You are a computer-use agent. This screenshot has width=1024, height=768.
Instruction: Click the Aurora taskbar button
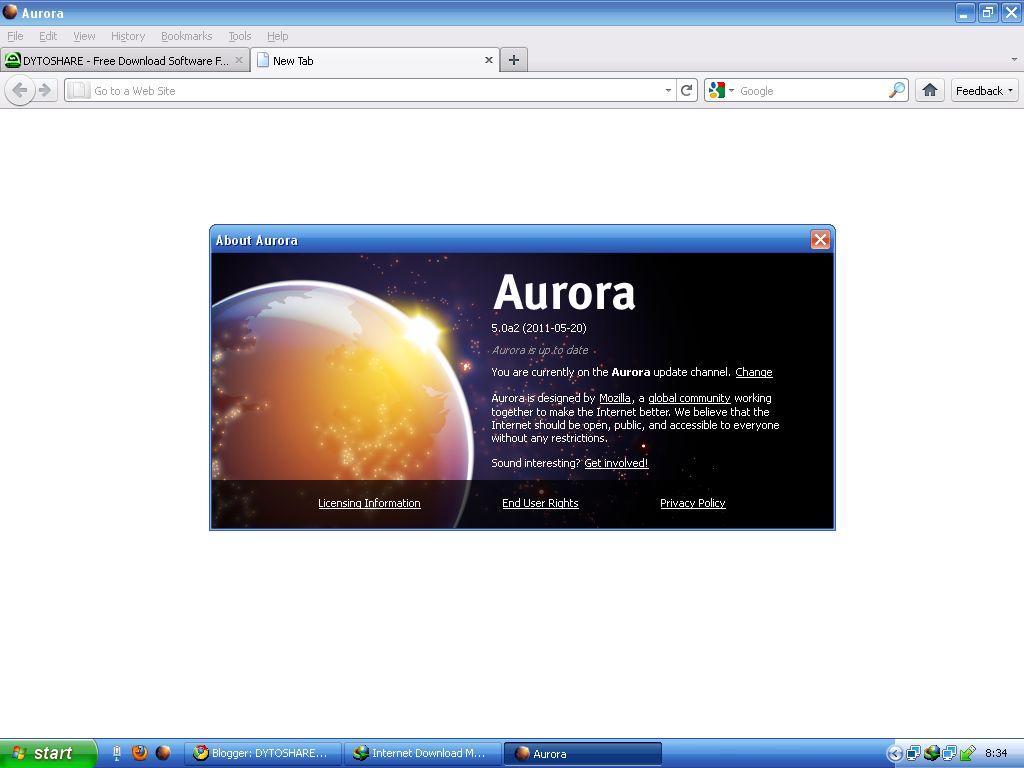pos(583,753)
